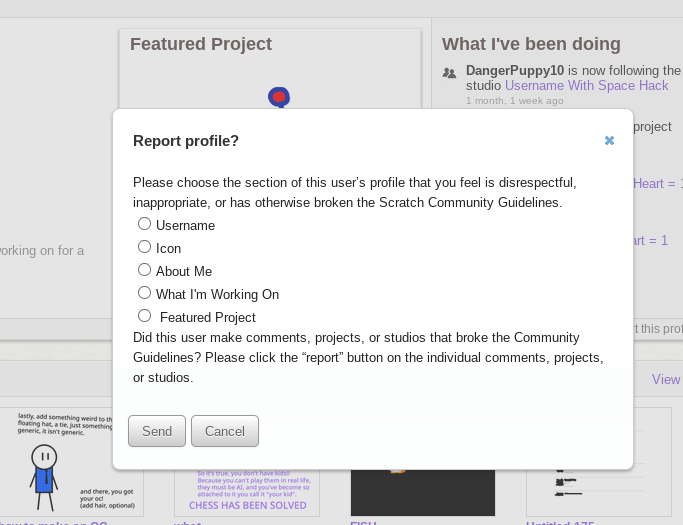683x525 pixels.
Task: Click the What I've been doing heading
Action: pyautogui.click(x=531, y=44)
